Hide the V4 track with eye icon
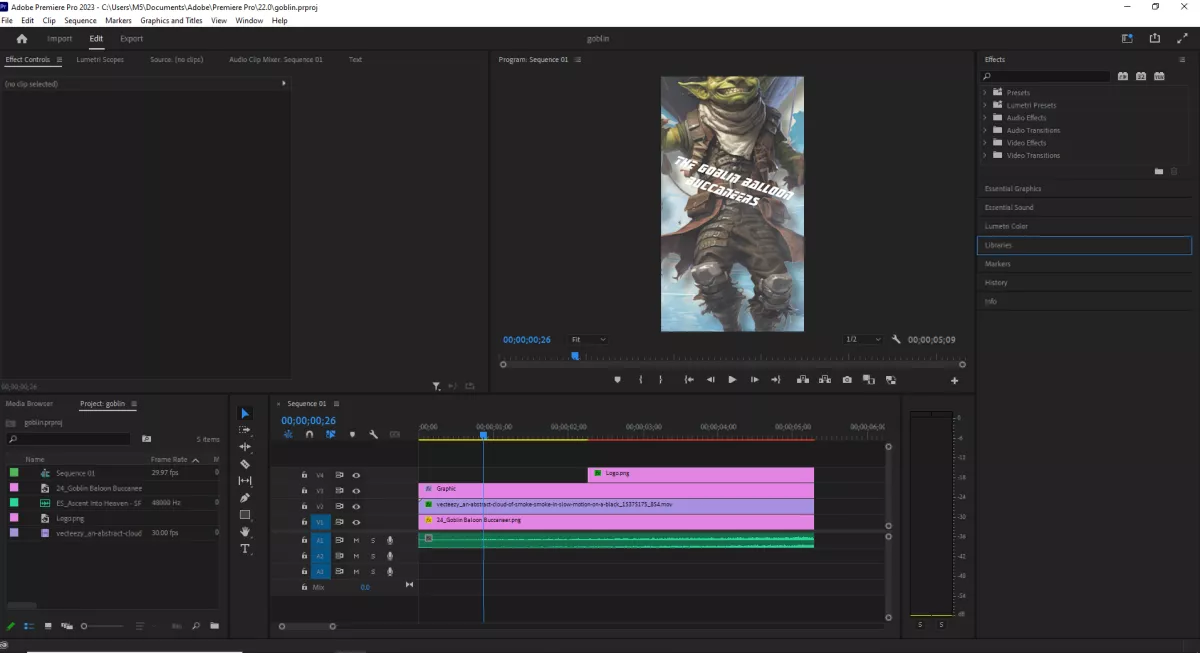Screen dimensions: 1200x653 click(x=356, y=475)
